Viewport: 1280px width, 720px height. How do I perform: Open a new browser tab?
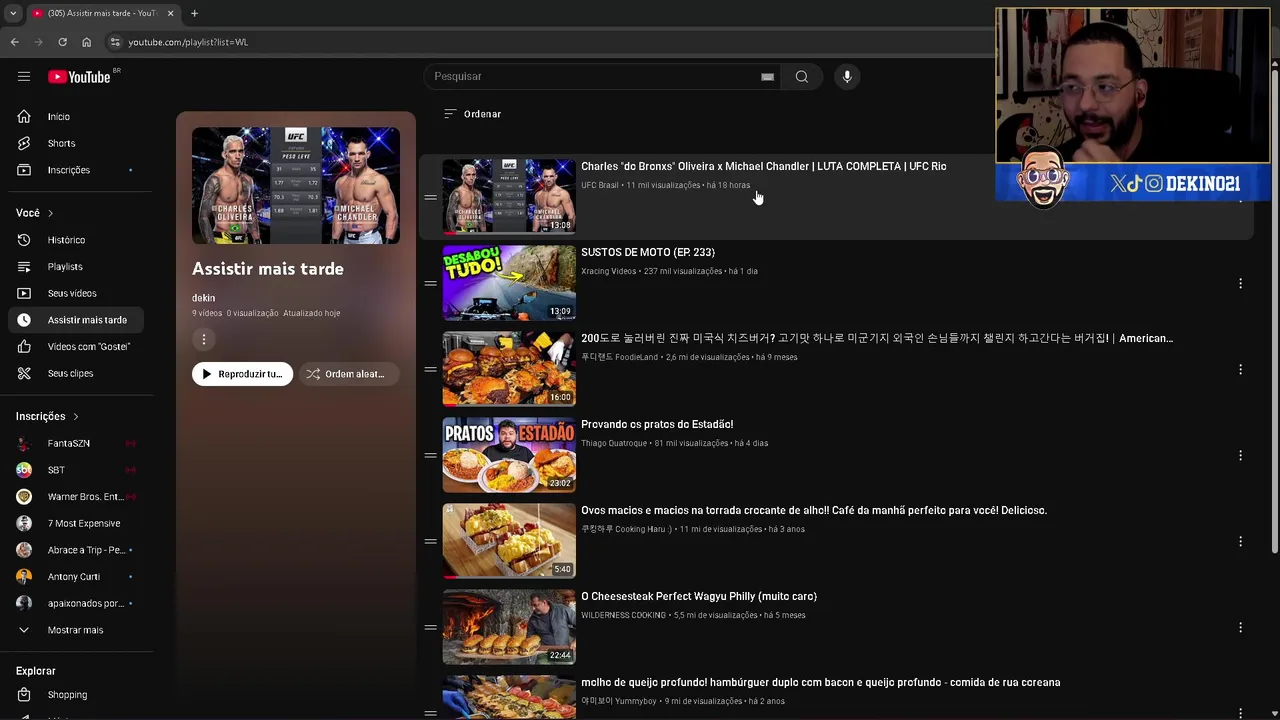click(194, 13)
